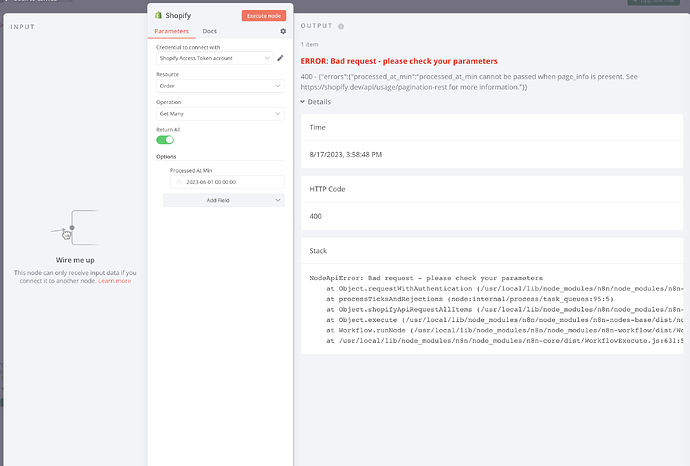Open the Operation dropdown showing Get Many
The width and height of the screenshot is (690, 466).
coord(220,114)
